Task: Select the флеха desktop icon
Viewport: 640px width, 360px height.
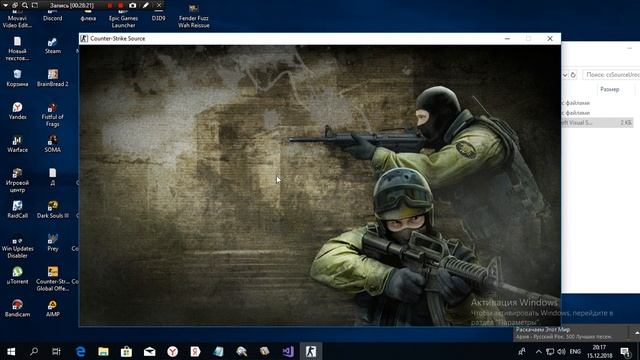Action: click(x=88, y=16)
